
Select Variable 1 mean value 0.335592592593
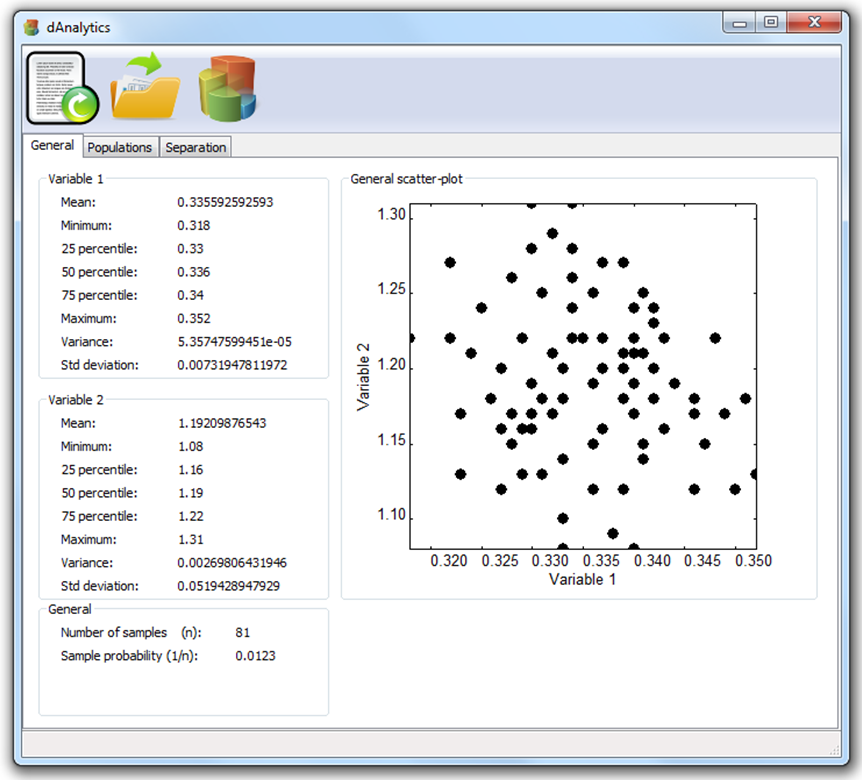pyautogui.click(x=225, y=202)
